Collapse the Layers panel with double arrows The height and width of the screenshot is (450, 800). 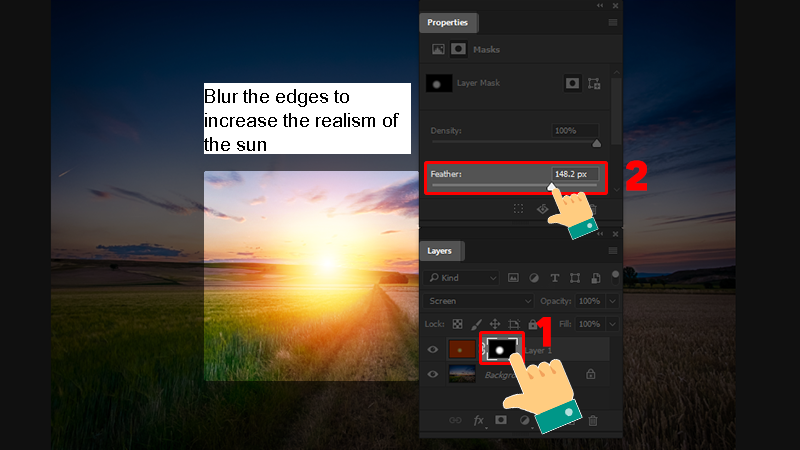(x=600, y=234)
